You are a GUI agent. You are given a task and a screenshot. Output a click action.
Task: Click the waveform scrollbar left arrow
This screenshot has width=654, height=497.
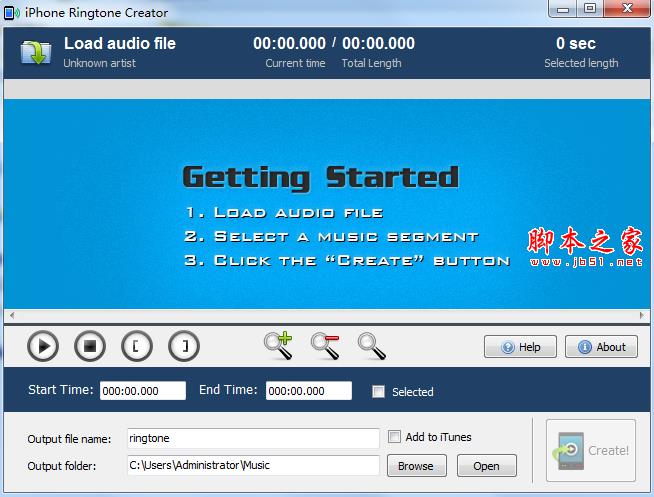click(x=12, y=316)
